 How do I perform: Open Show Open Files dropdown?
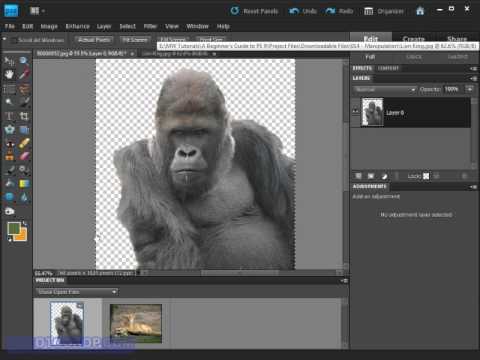[77, 292]
